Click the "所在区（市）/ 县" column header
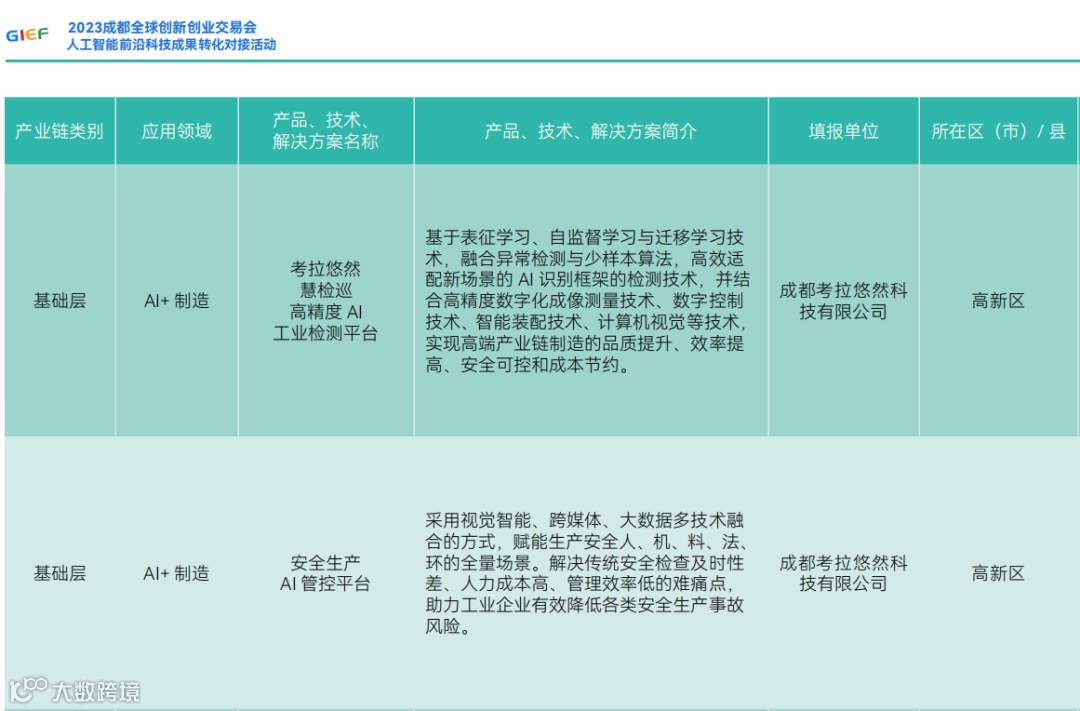The height and width of the screenshot is (711, 1080). (x=998, y=131)
